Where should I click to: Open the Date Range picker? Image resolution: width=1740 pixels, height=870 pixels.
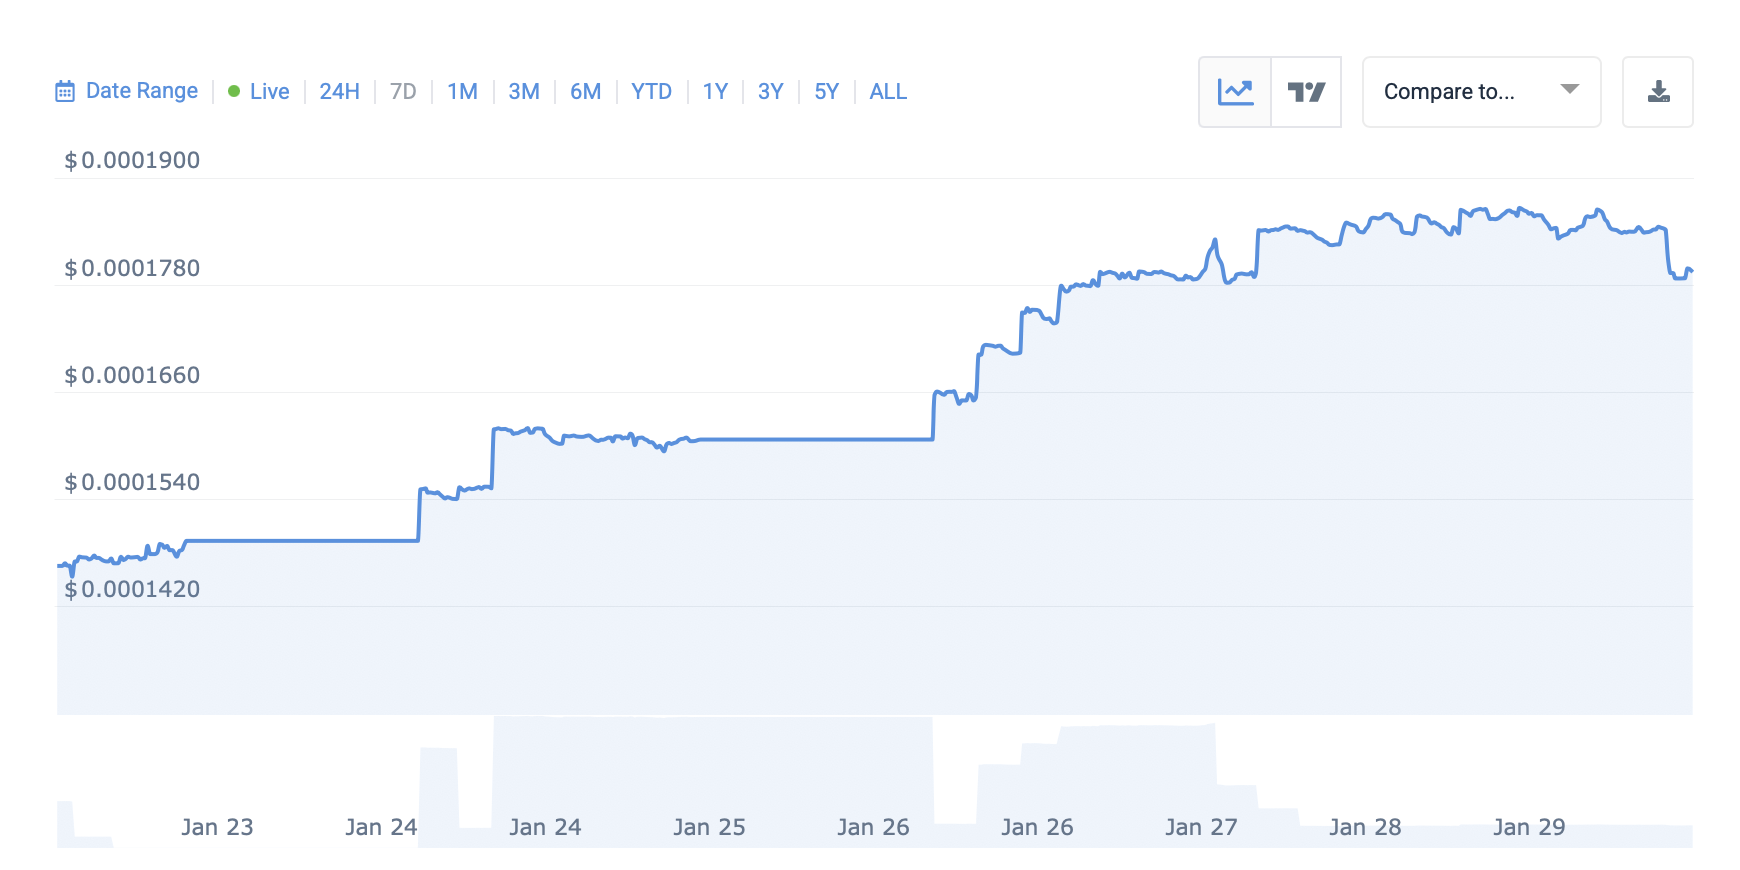pos(141,91)
